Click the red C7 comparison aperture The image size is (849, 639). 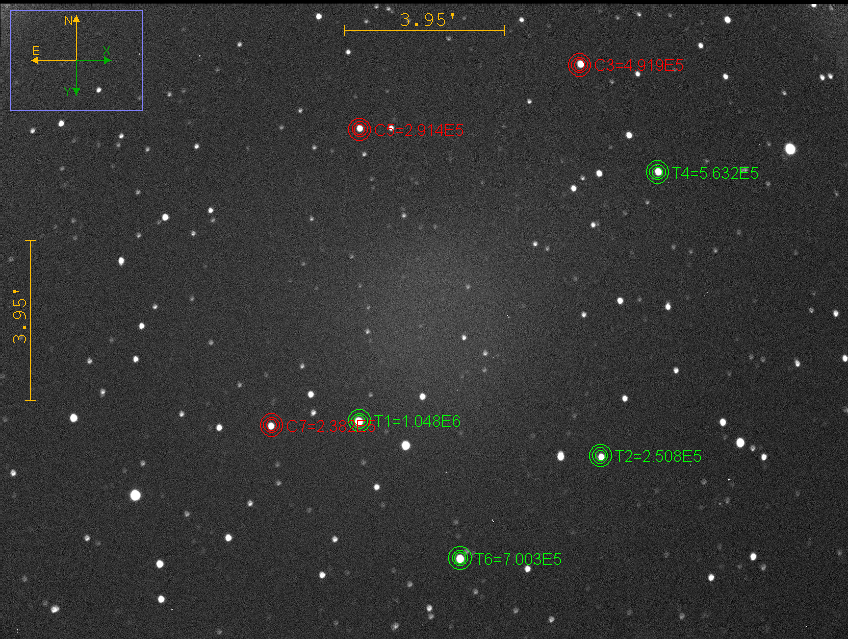click(x=271, y=425)
